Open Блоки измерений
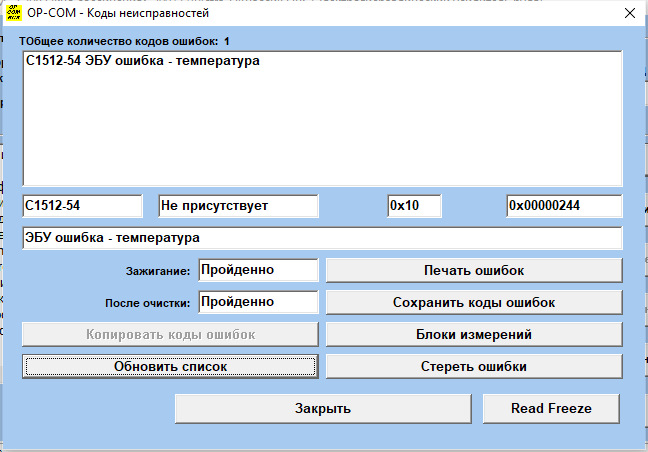648x452 pixels. [474, 334]
